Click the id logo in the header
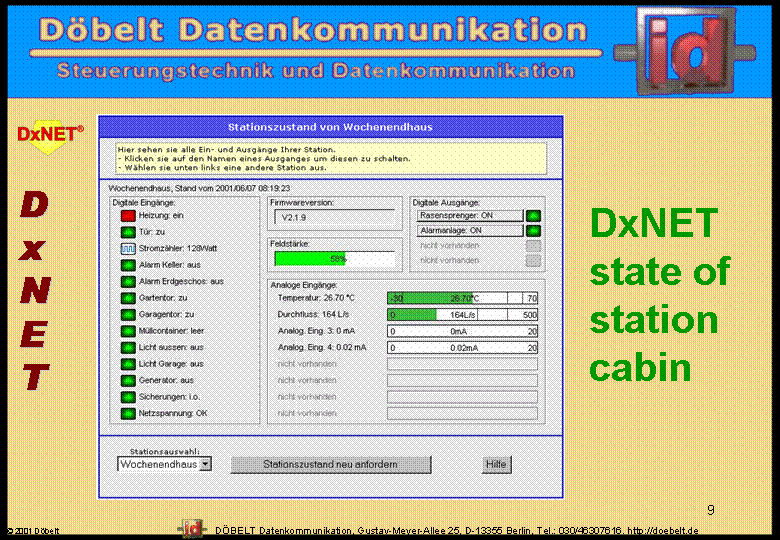The height and width of the screenshot is (540, 780). coord(685,50)
